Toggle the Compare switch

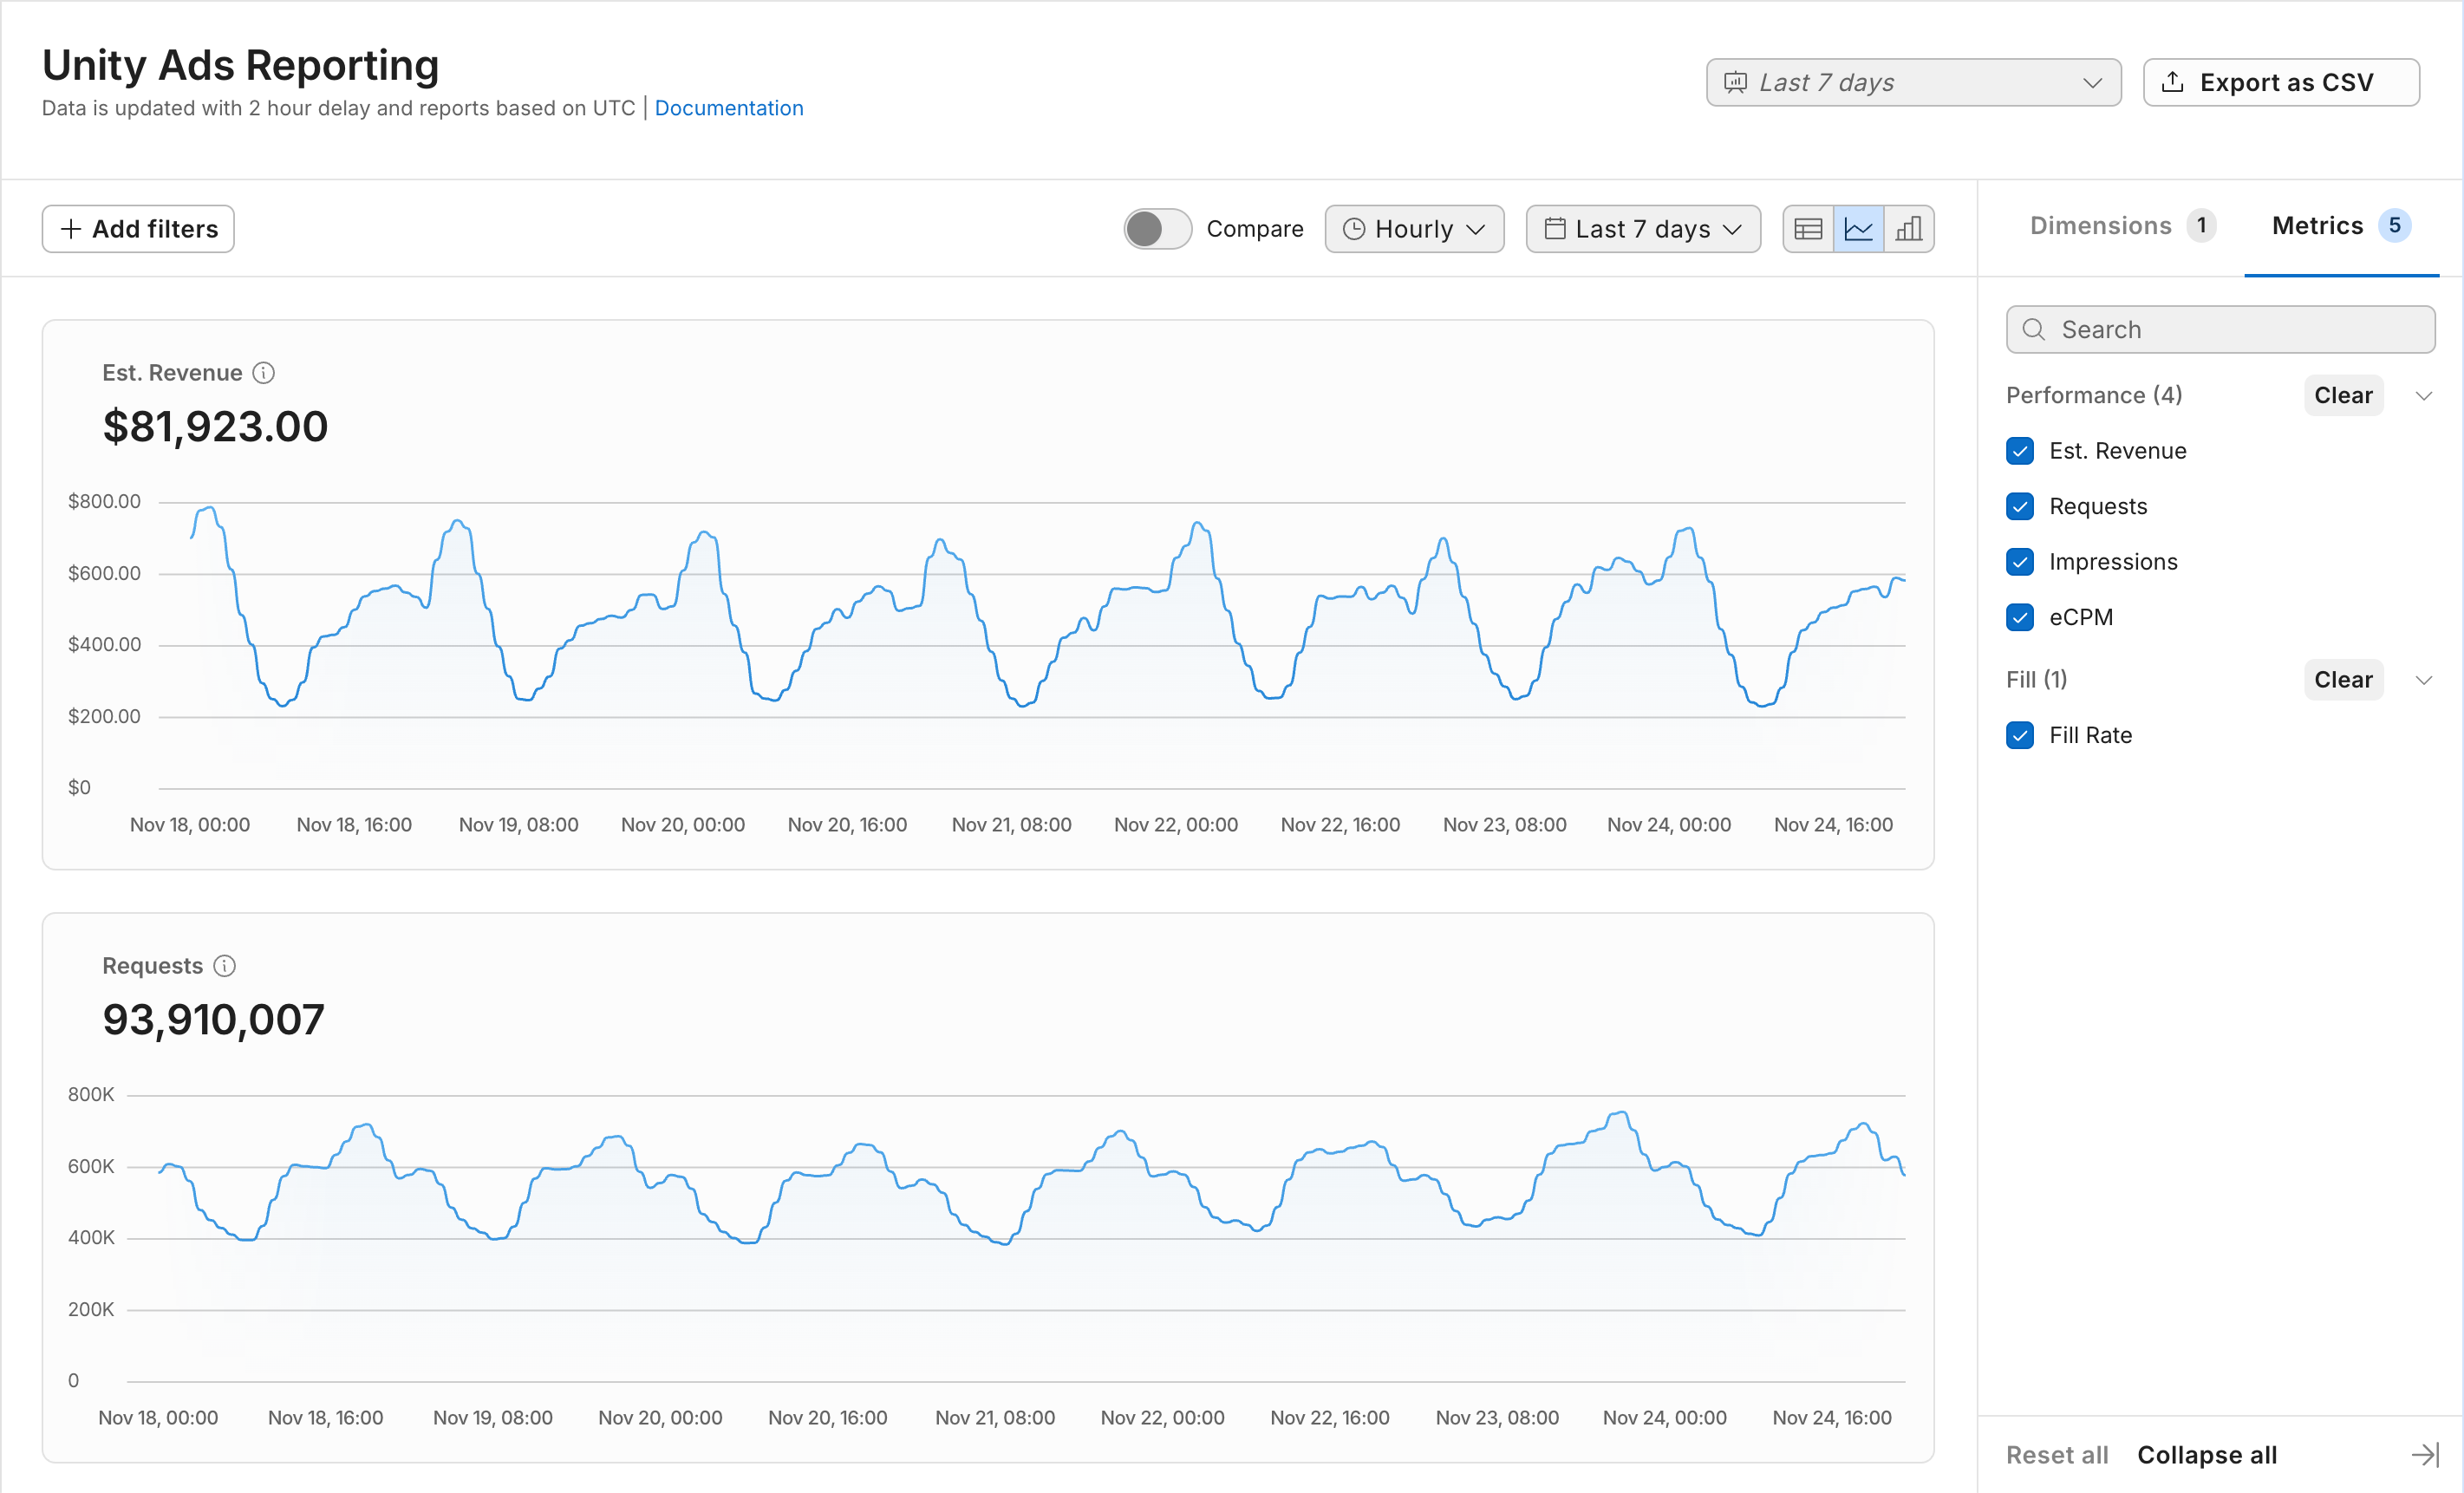(x=1157, y=229)
